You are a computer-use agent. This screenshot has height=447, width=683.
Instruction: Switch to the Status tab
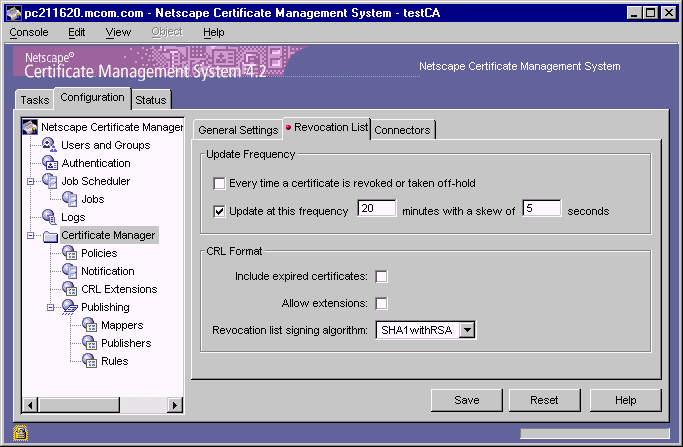point(151,100)
